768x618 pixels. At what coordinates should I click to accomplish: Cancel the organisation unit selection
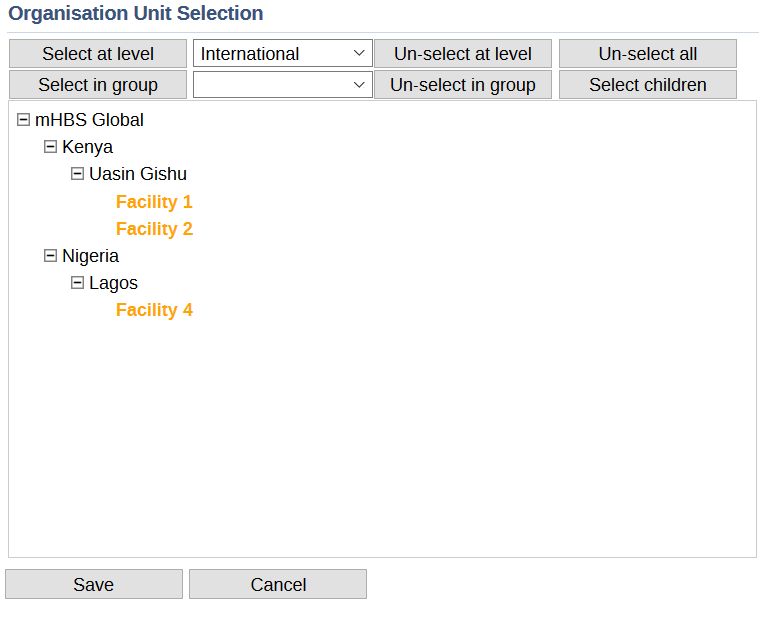278,585
